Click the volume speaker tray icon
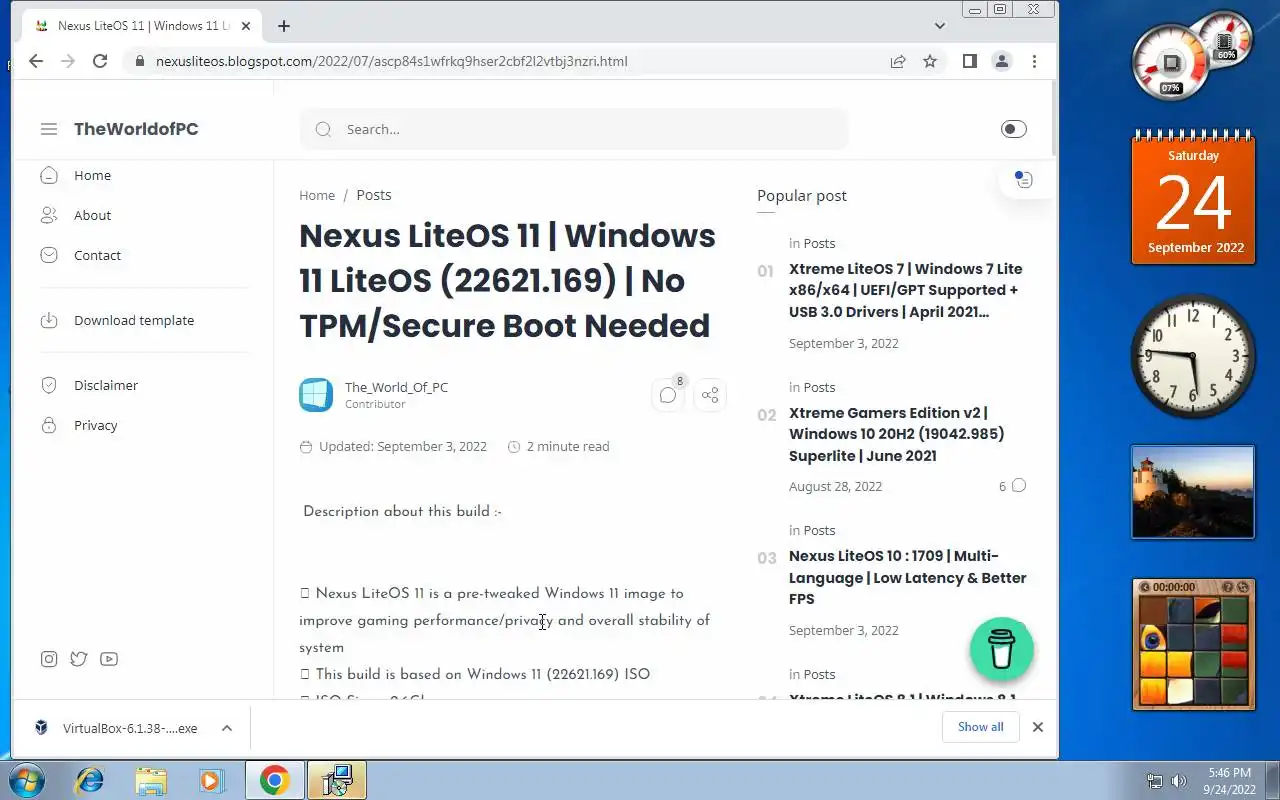Viewport: 1280px width, 800px height. coord(1178,781)
